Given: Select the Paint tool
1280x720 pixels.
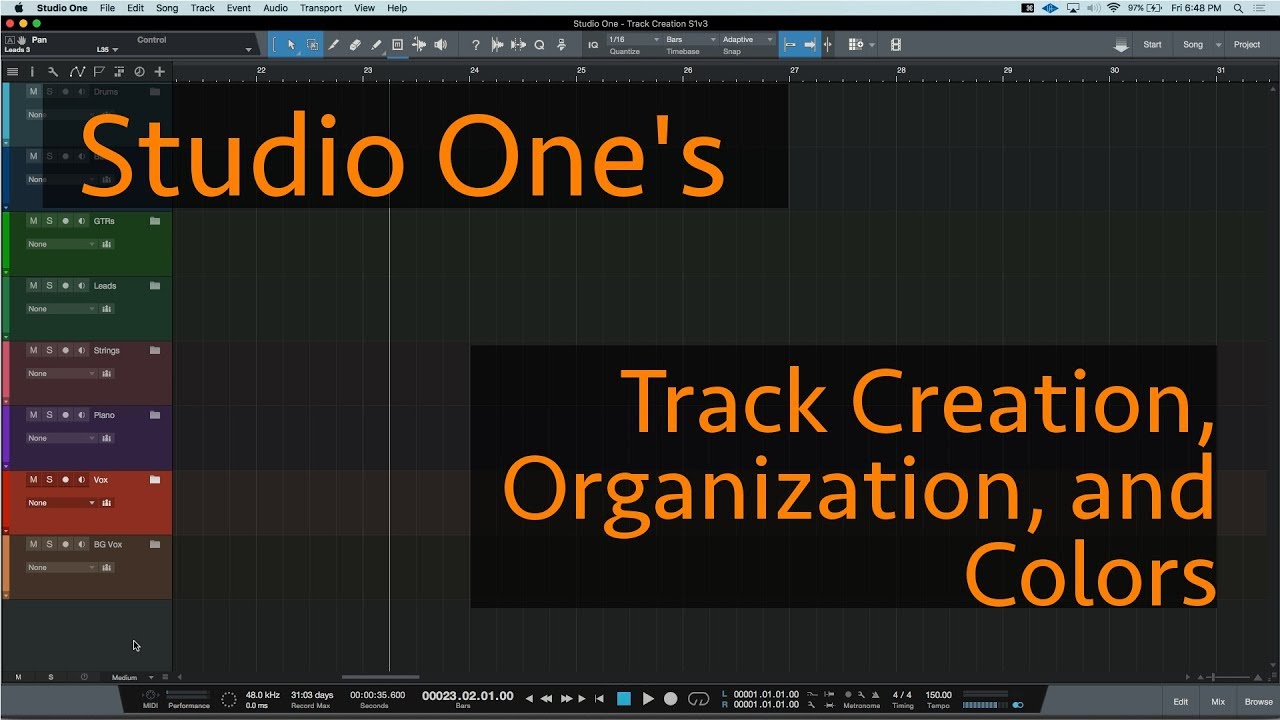Looking at the screenshot, I should (376, 45).
